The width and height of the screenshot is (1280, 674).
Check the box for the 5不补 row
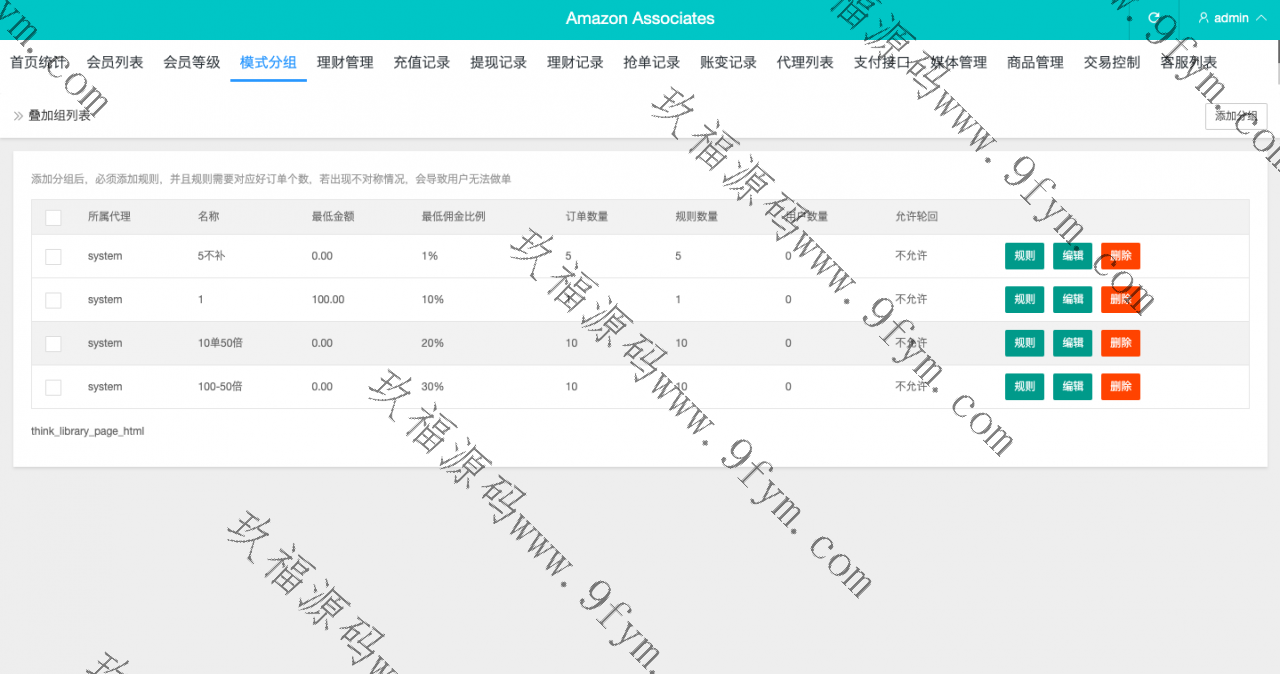click(53, 256)
